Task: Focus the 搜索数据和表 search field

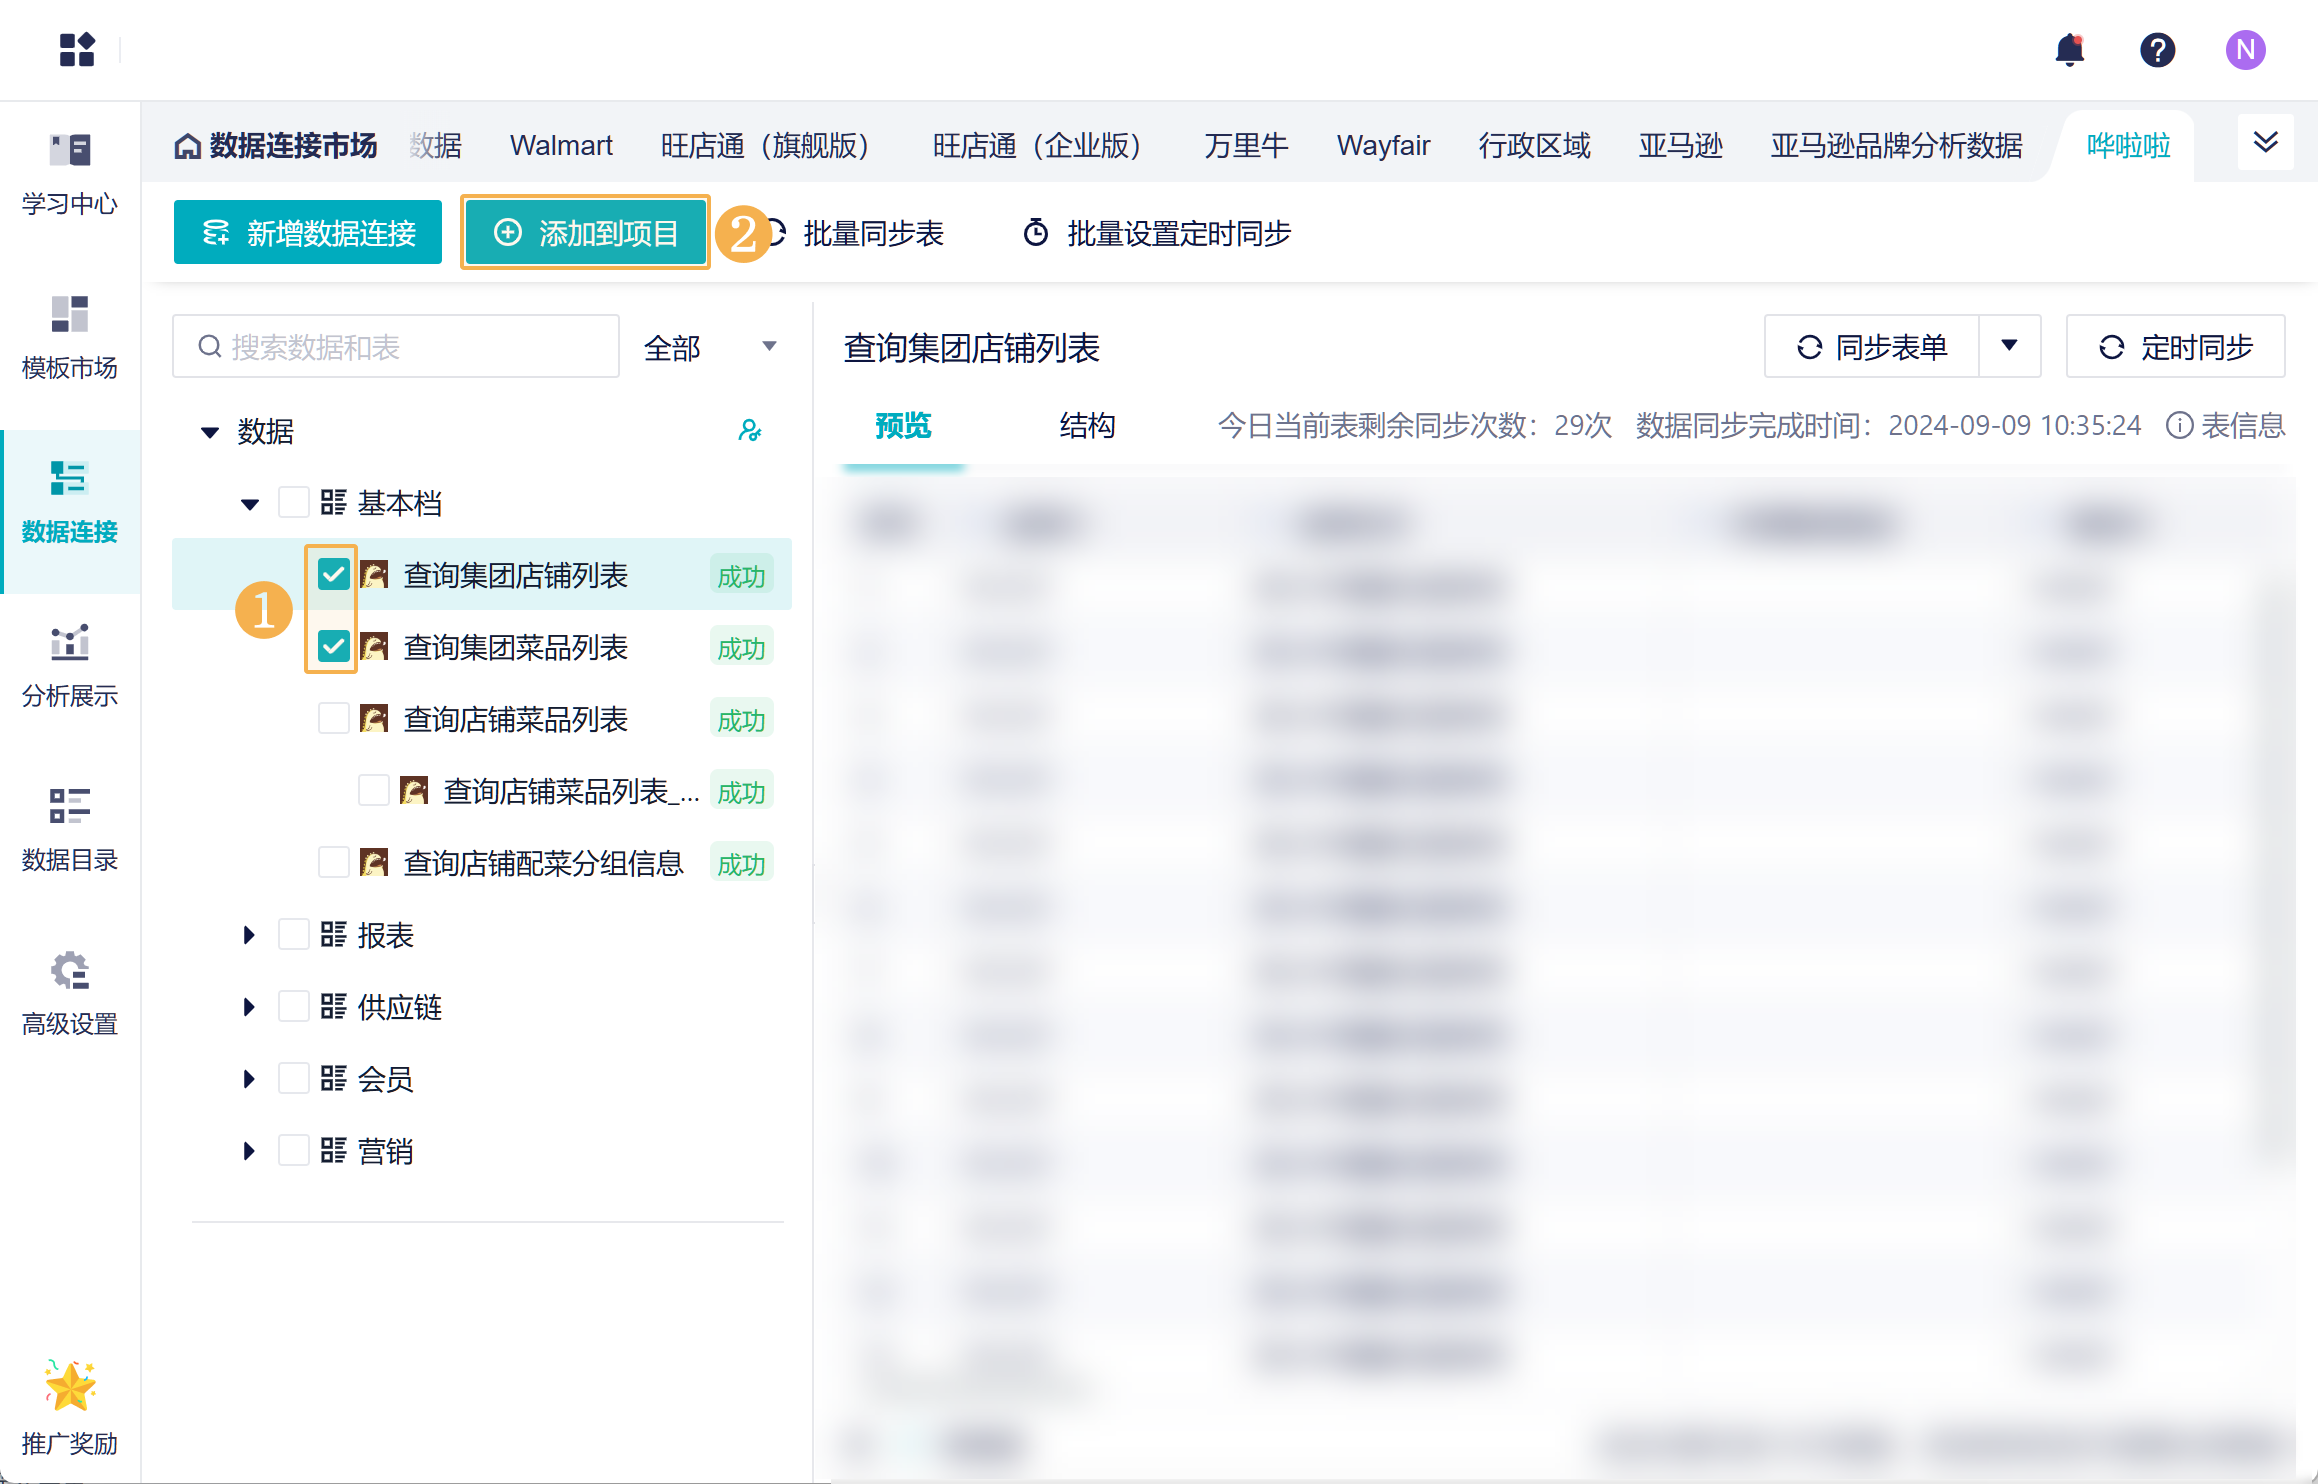Action: coord(396,346)
